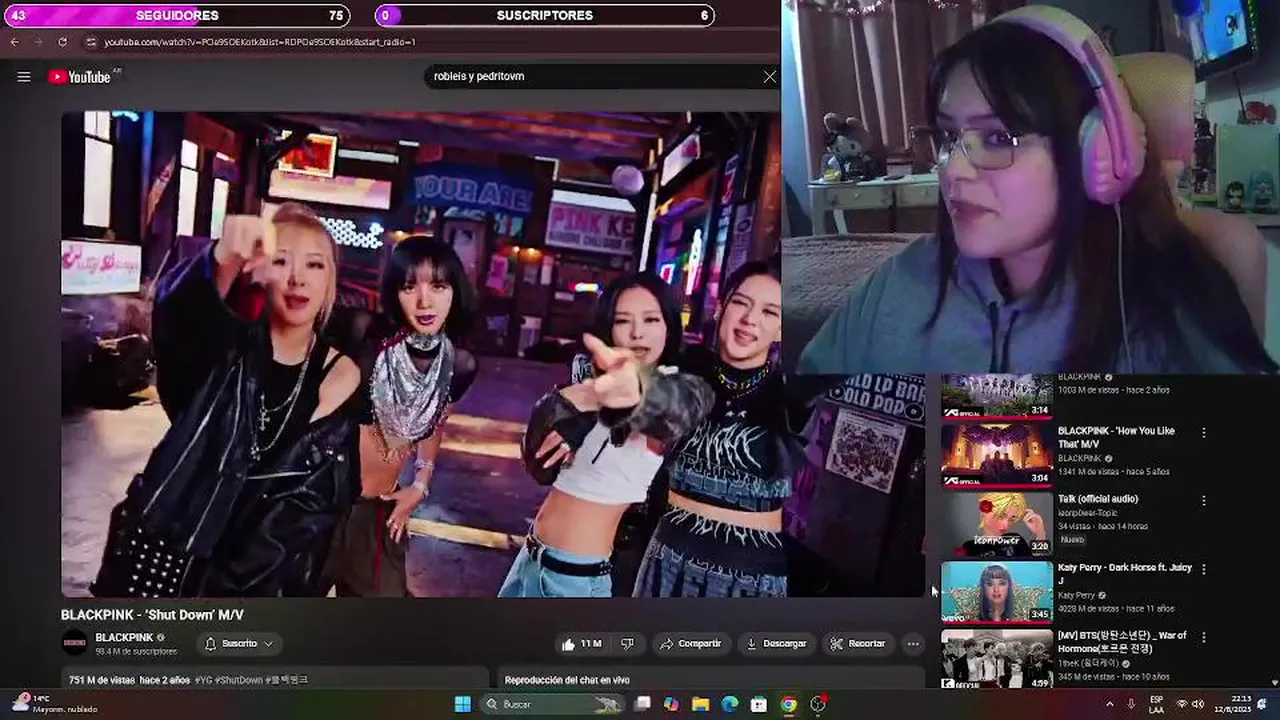This screenshot has width=1280, height=720.
Task: Switch the ESP LAA input language
Action: pos(1156,704)
